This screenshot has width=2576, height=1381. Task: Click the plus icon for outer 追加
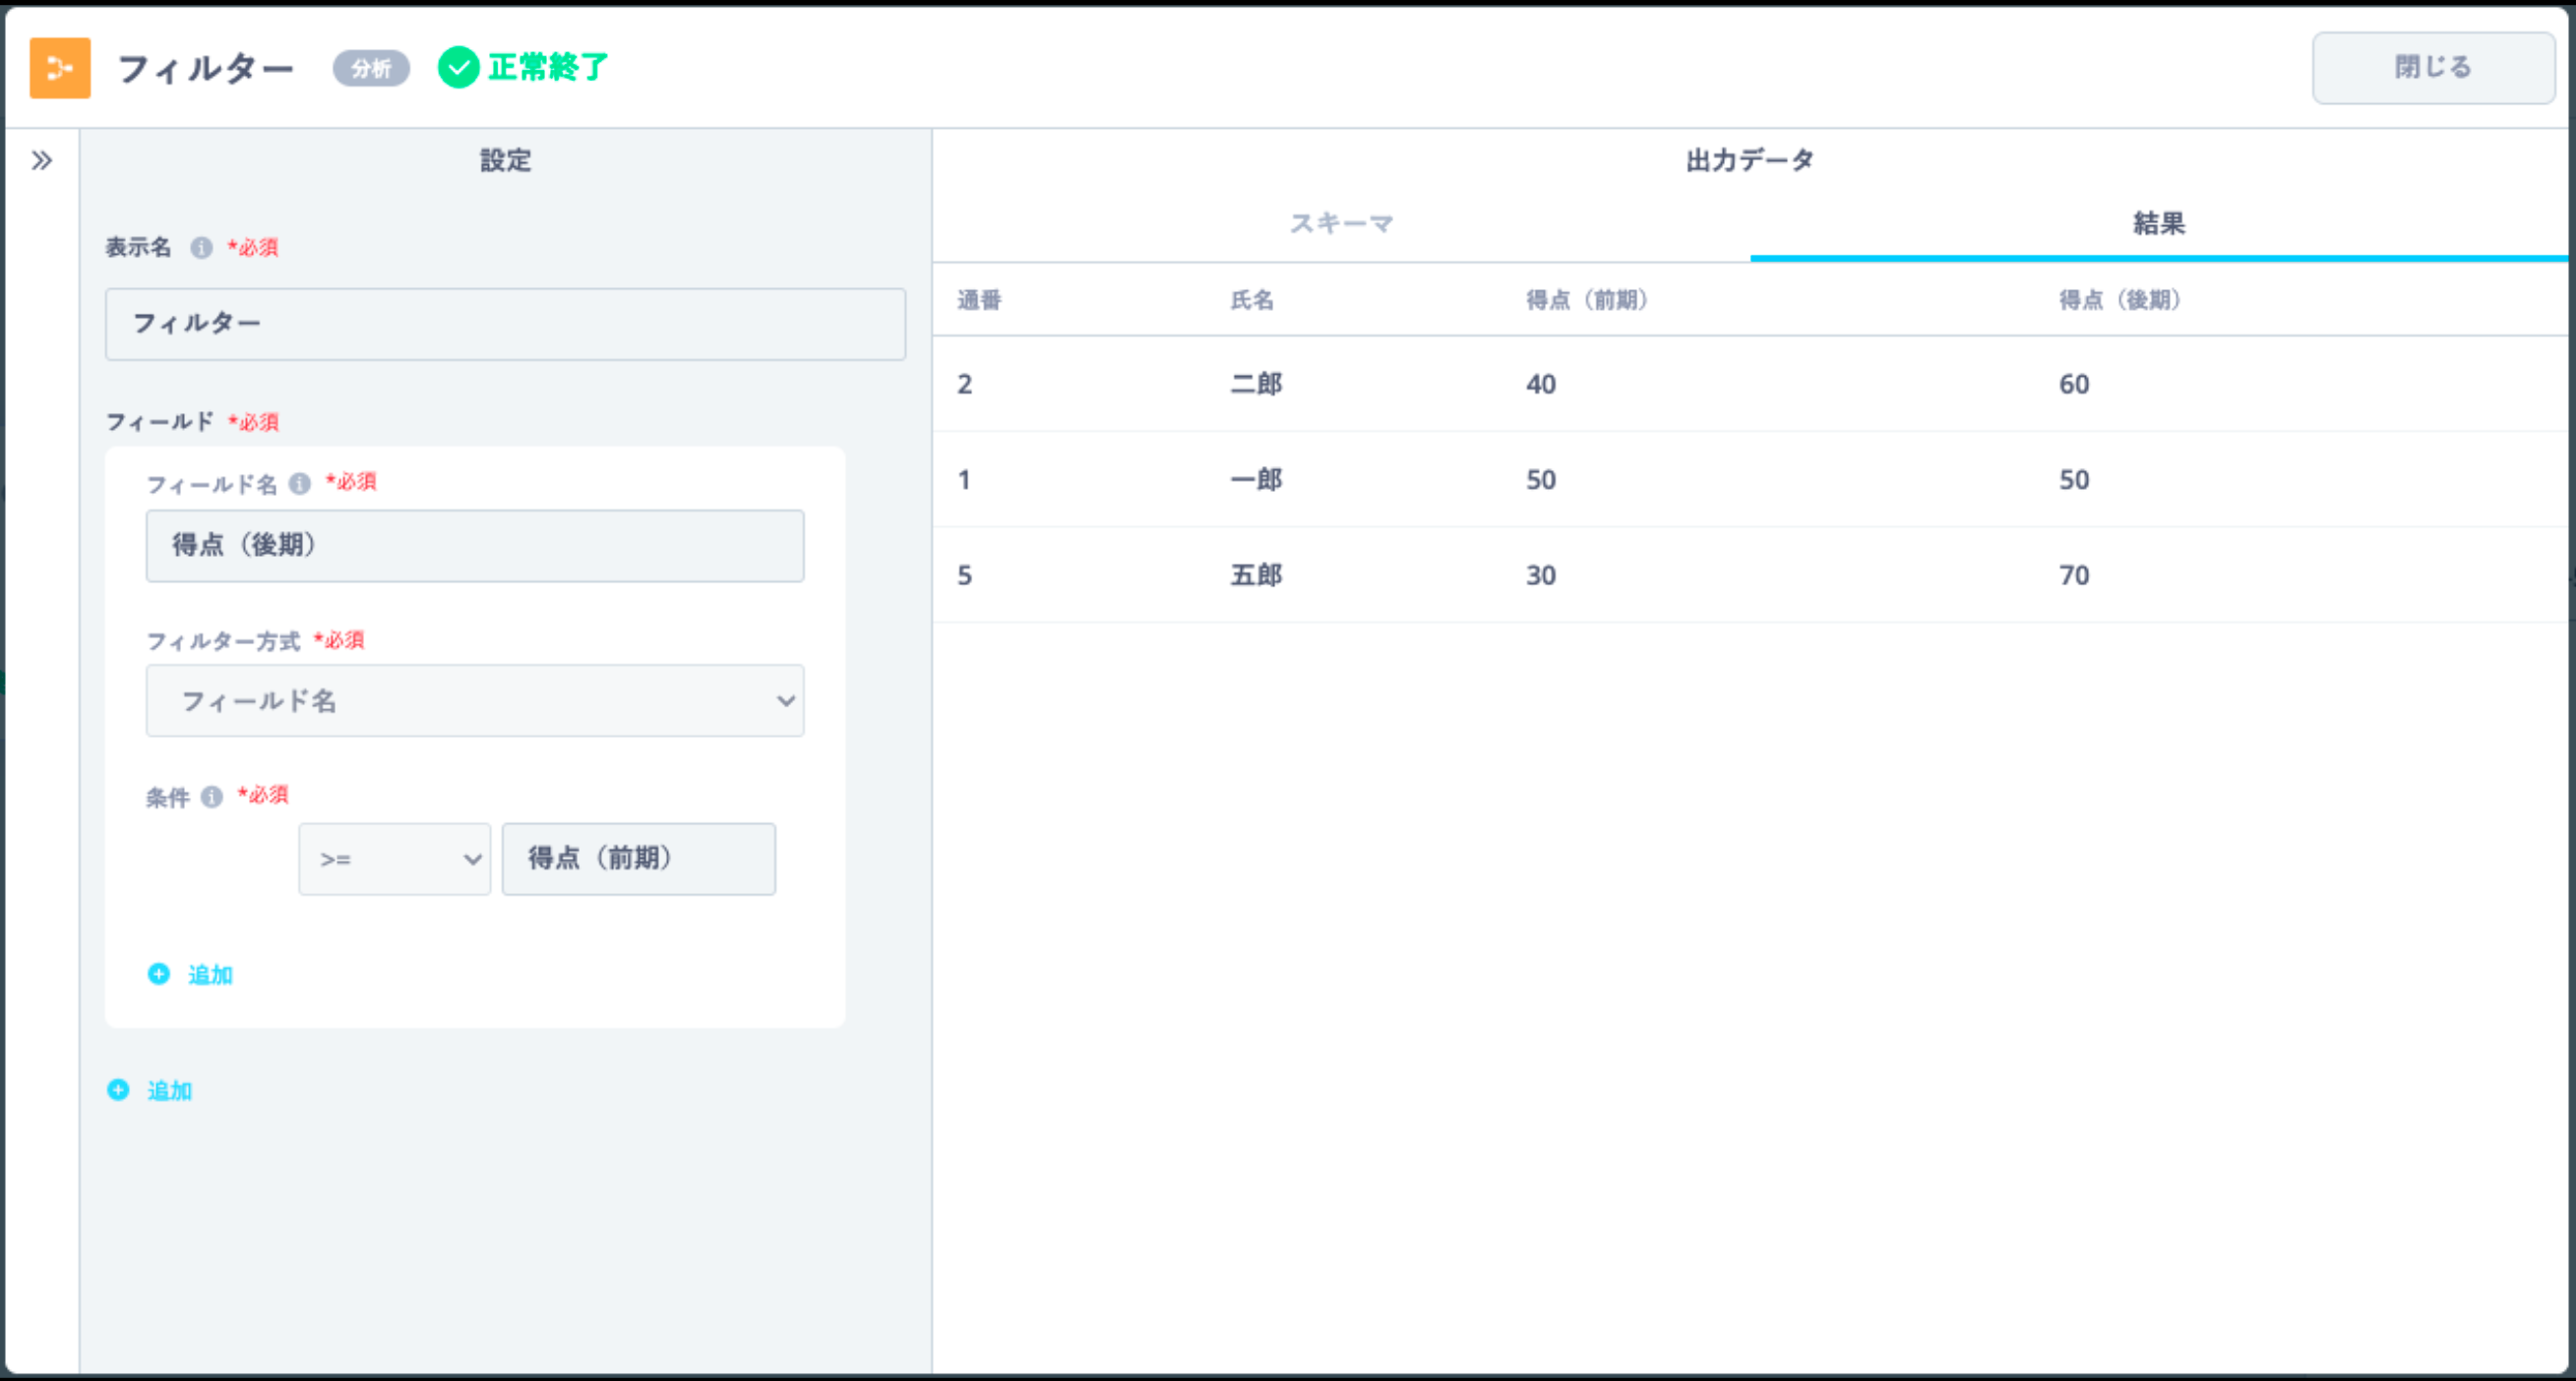coord(118,1090)
